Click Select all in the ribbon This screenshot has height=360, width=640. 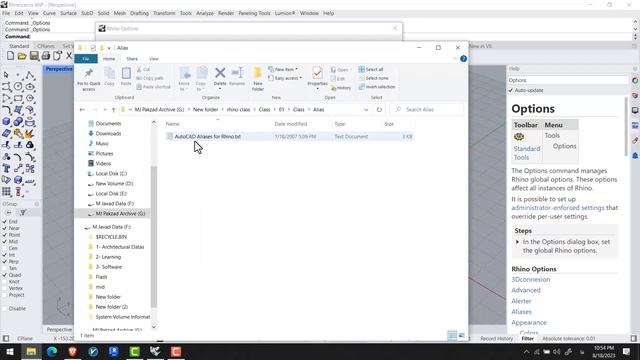(x=371, y=69)
